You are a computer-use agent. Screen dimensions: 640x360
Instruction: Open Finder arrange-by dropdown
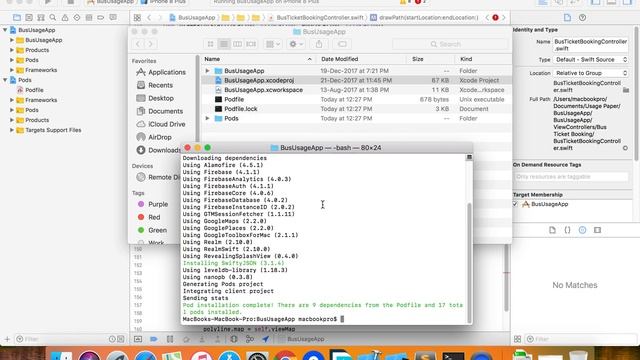(273, 44)
